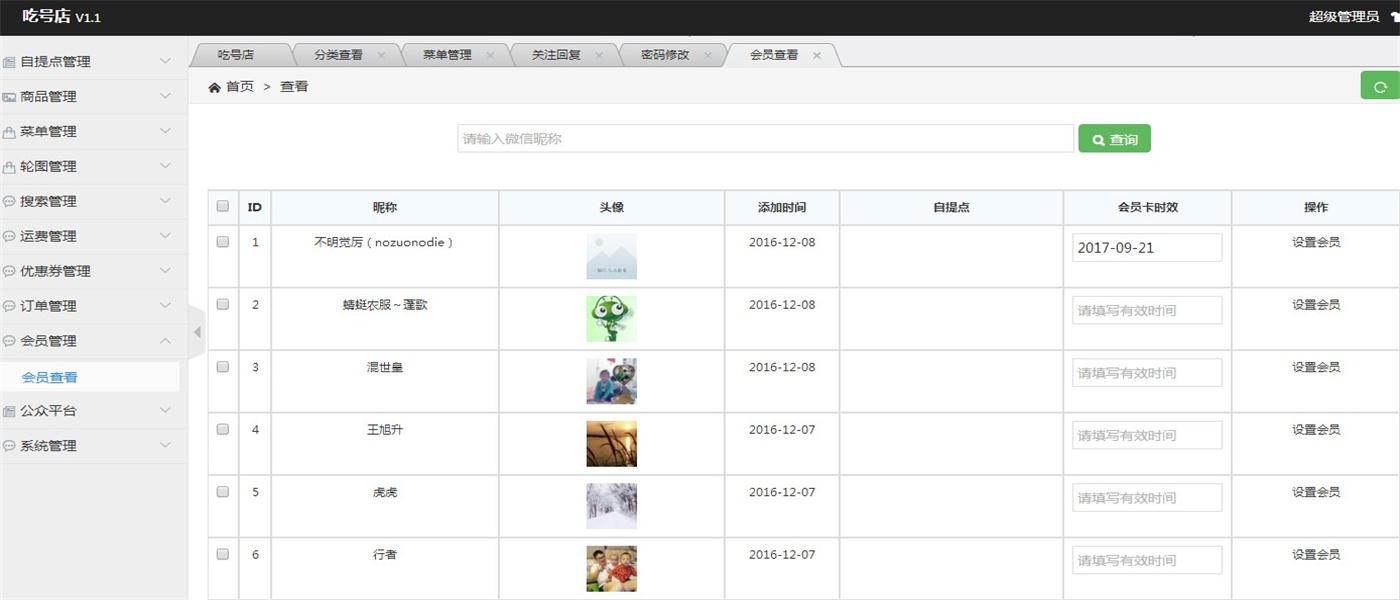Click the home icon in breadcrumb
The image size is (1400, 600).
[214, 88]
